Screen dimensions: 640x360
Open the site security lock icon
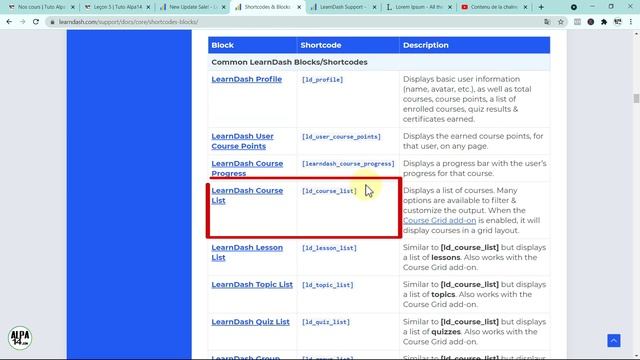(52, 22)
